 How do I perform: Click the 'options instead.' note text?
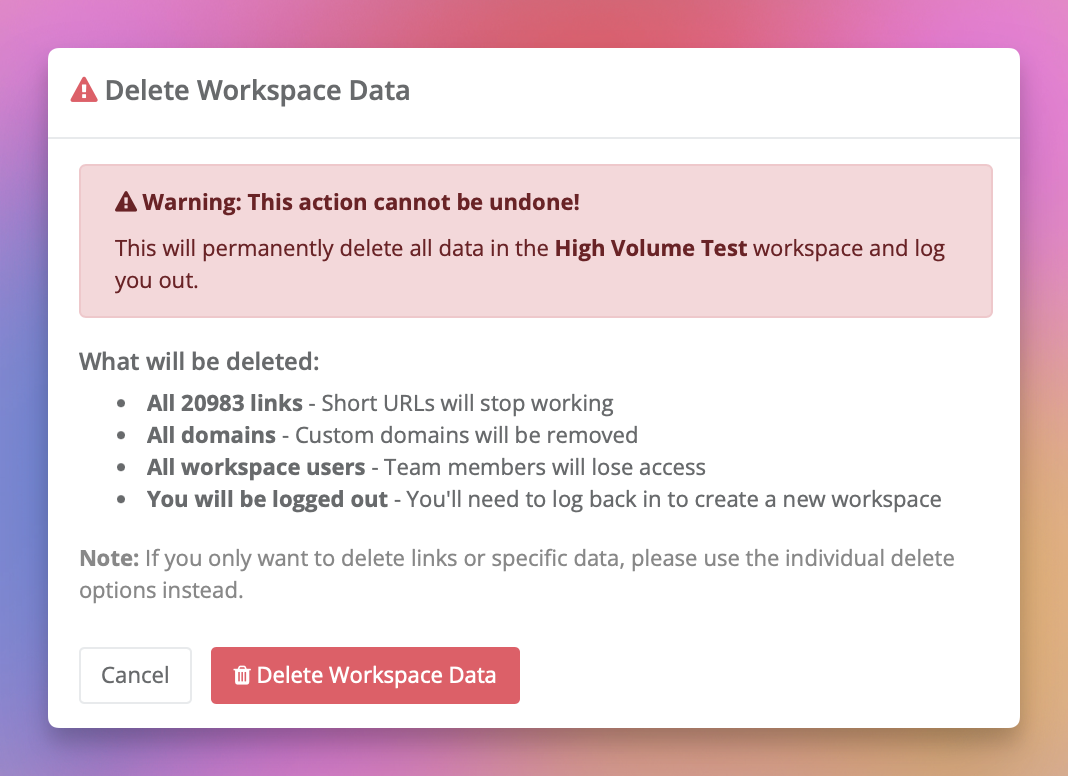click(x=161, y=590)
